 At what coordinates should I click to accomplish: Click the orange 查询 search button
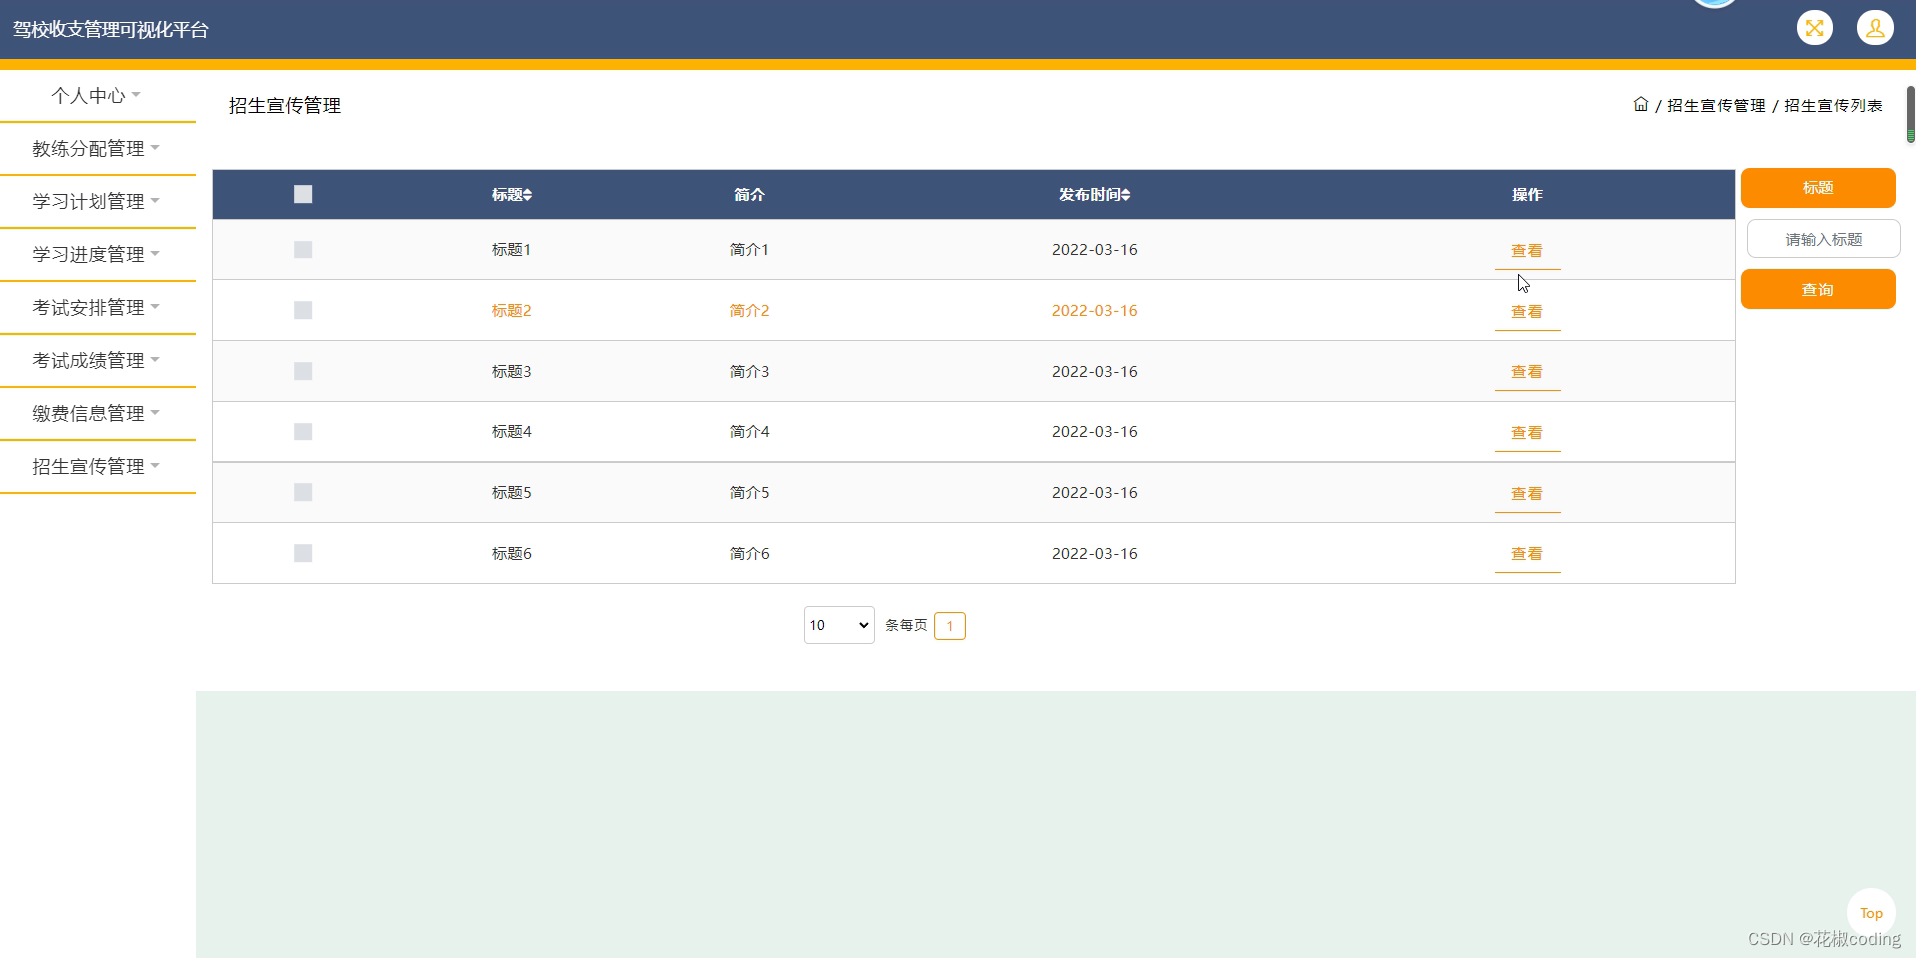tap(1818, 289)
